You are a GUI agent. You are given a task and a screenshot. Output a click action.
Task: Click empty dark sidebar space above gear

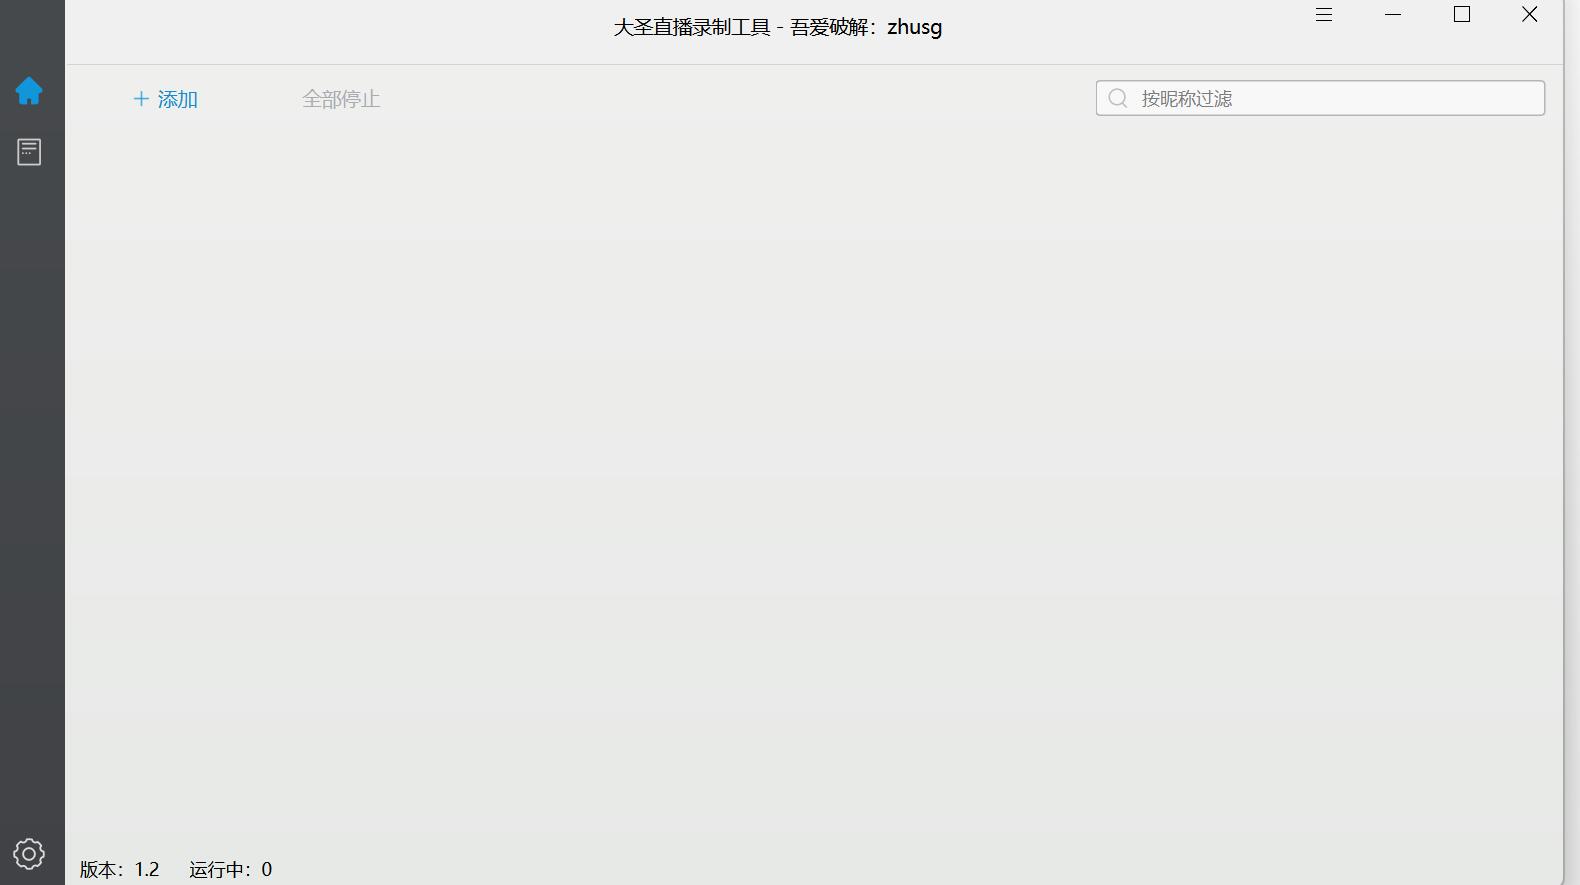tap(32, 500)
